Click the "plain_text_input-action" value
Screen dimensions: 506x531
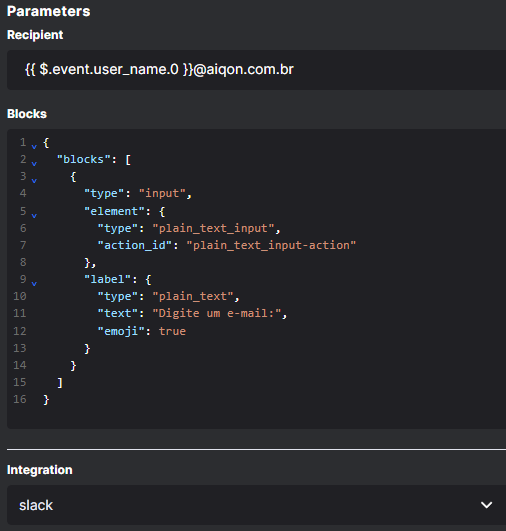click(x=271, y=245)
